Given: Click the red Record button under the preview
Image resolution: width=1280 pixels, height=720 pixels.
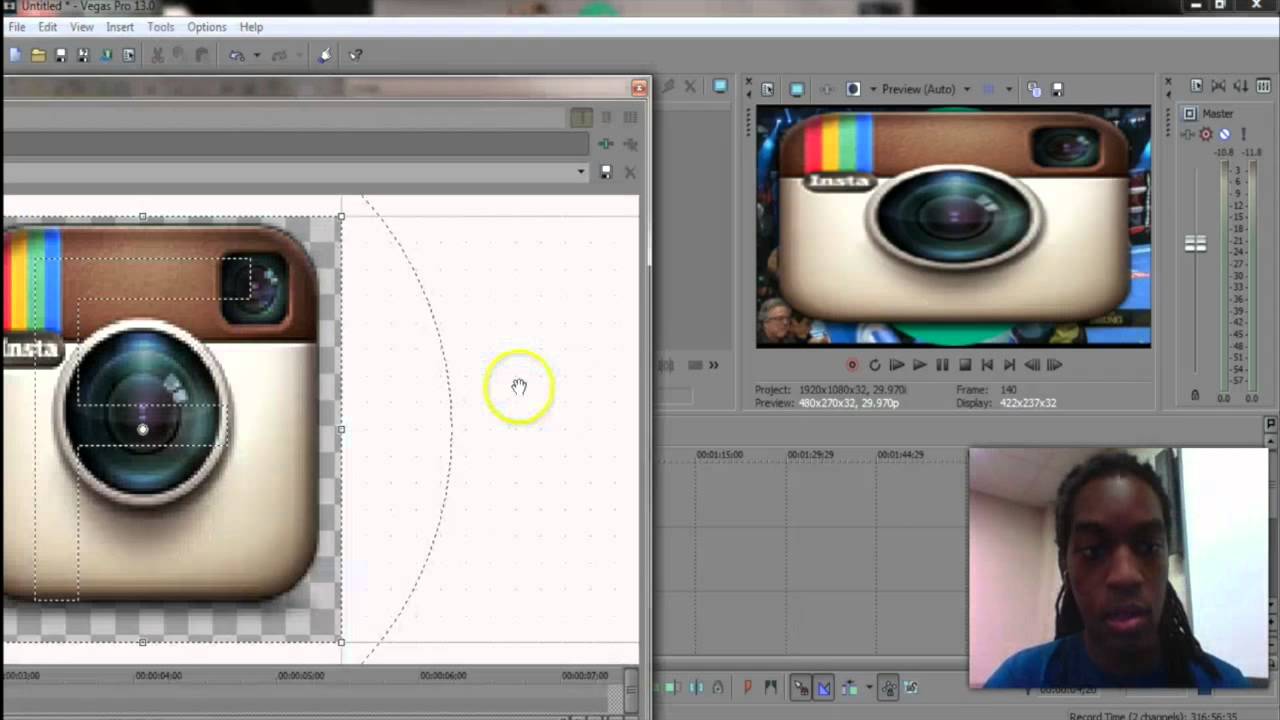Looking at the screenshot, I should click(x=852, y=365).
